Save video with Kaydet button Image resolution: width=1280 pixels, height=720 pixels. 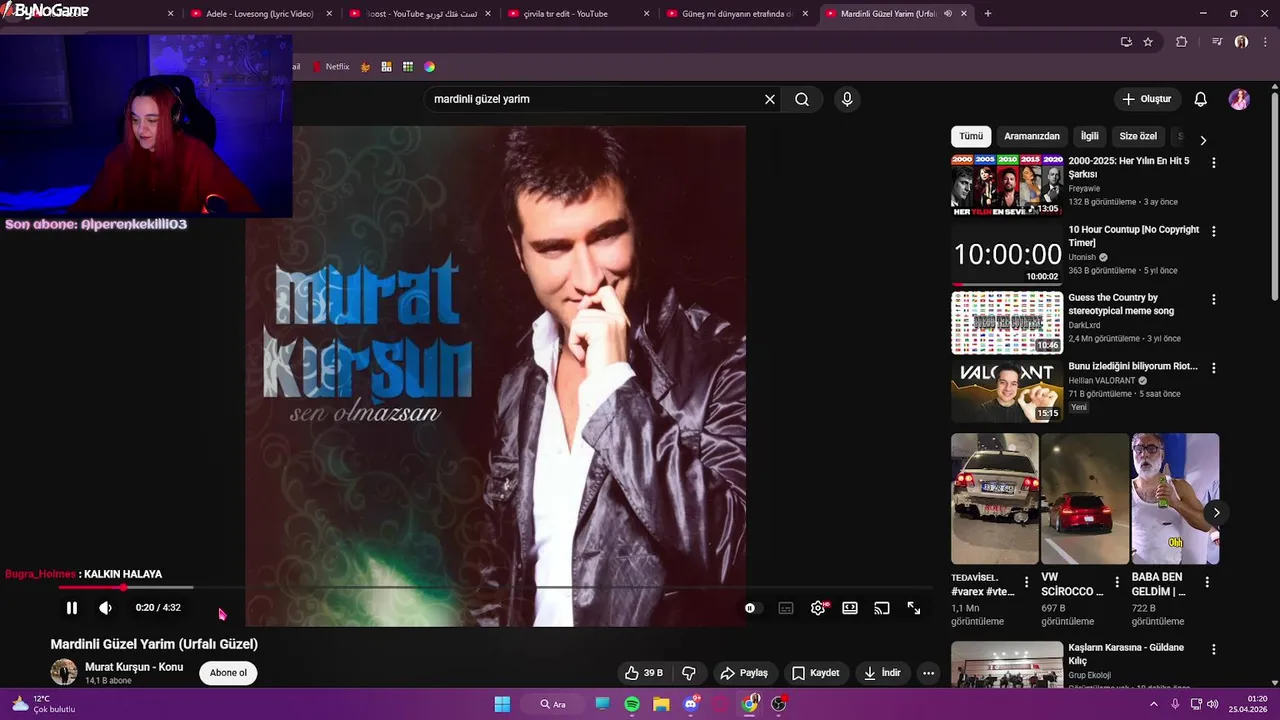coord(816,673)
